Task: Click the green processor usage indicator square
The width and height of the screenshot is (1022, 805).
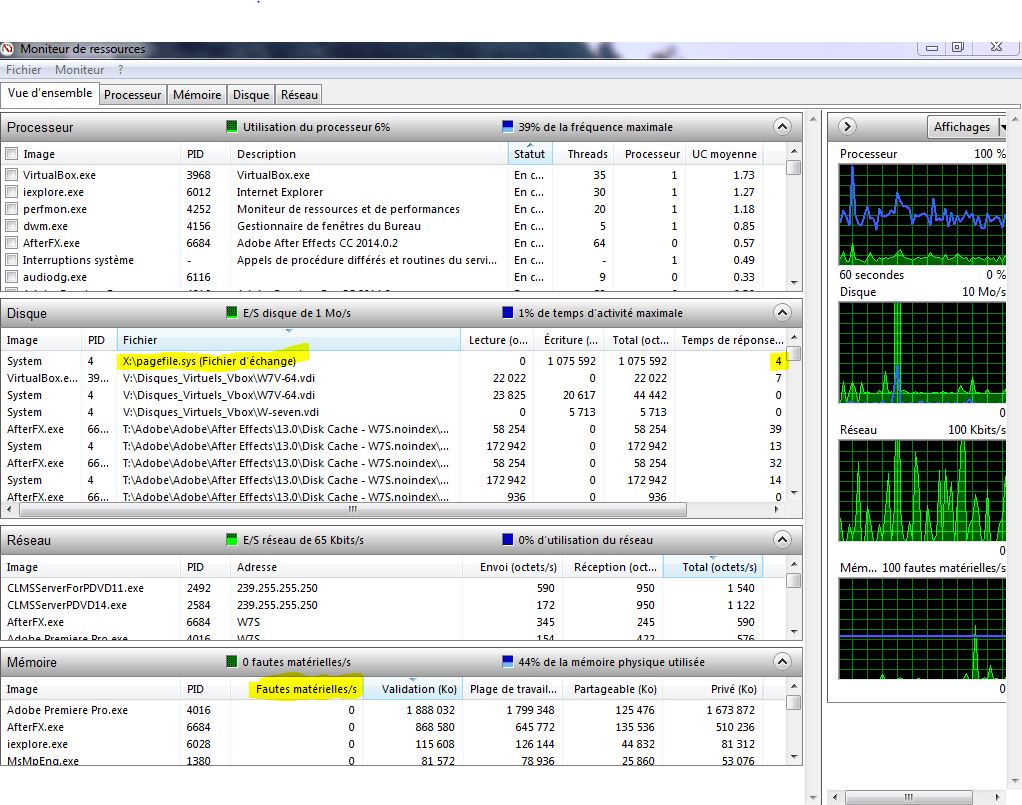Action: (232, 127)
